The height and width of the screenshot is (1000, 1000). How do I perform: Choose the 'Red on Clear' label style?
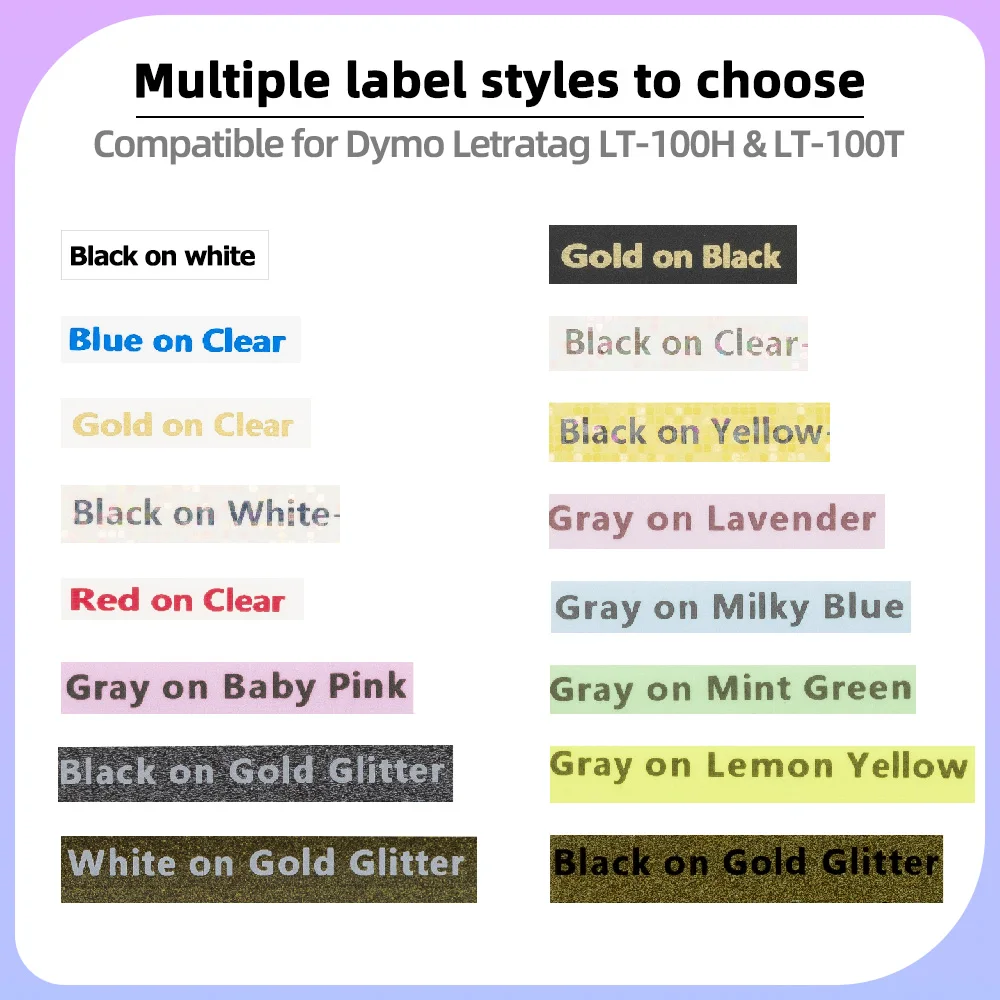pyautogui.click(x=181, y=600)
